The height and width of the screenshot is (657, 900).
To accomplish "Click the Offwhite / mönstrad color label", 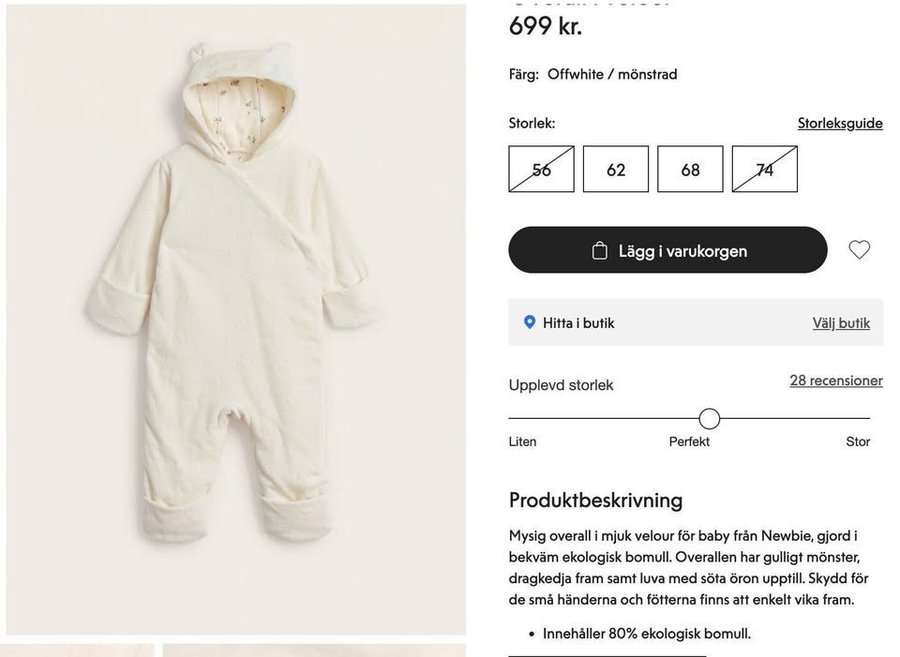I will point(612,74).
